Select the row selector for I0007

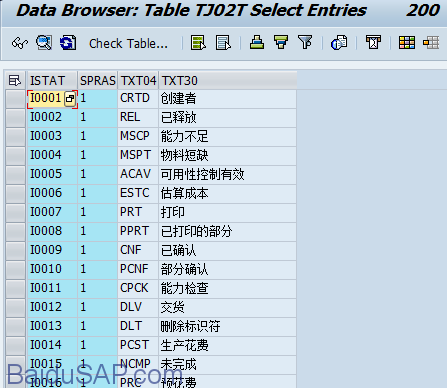tap(15, 213)
